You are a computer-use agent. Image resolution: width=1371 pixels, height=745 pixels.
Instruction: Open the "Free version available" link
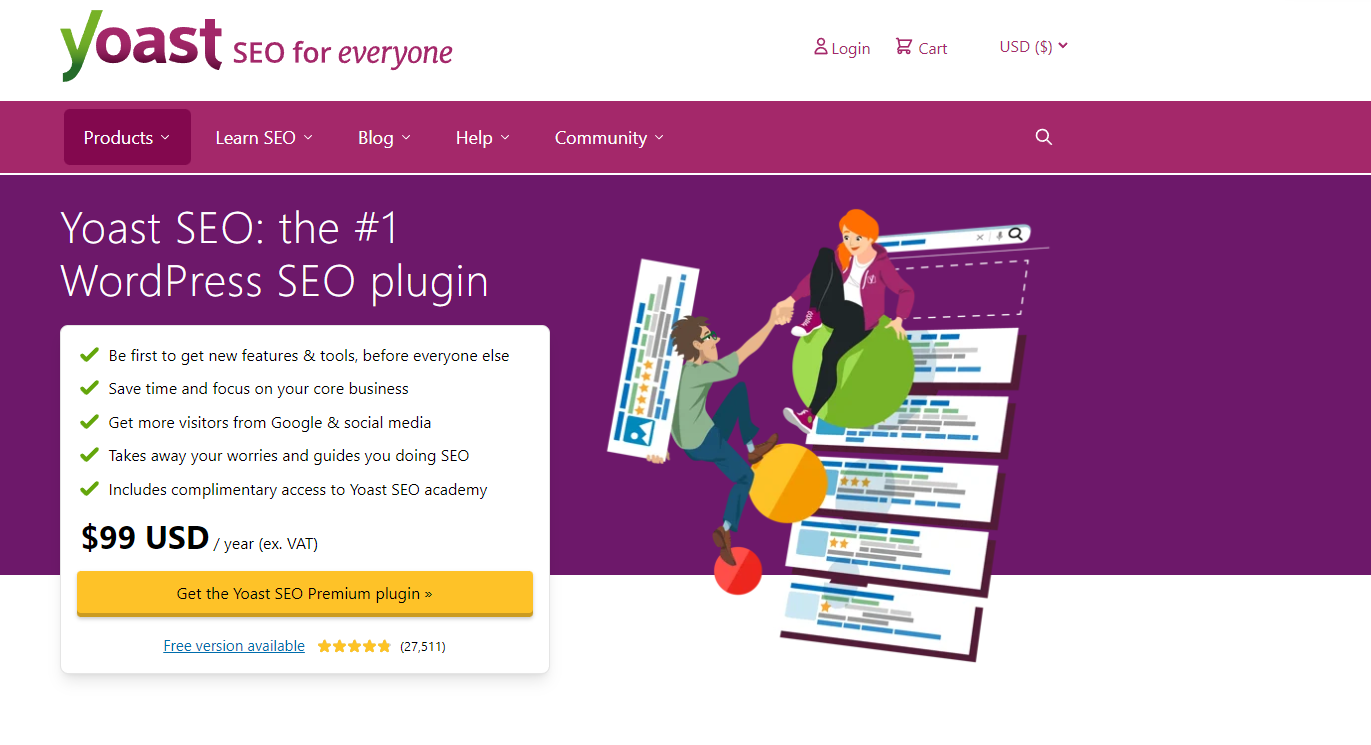pos(234,646)
